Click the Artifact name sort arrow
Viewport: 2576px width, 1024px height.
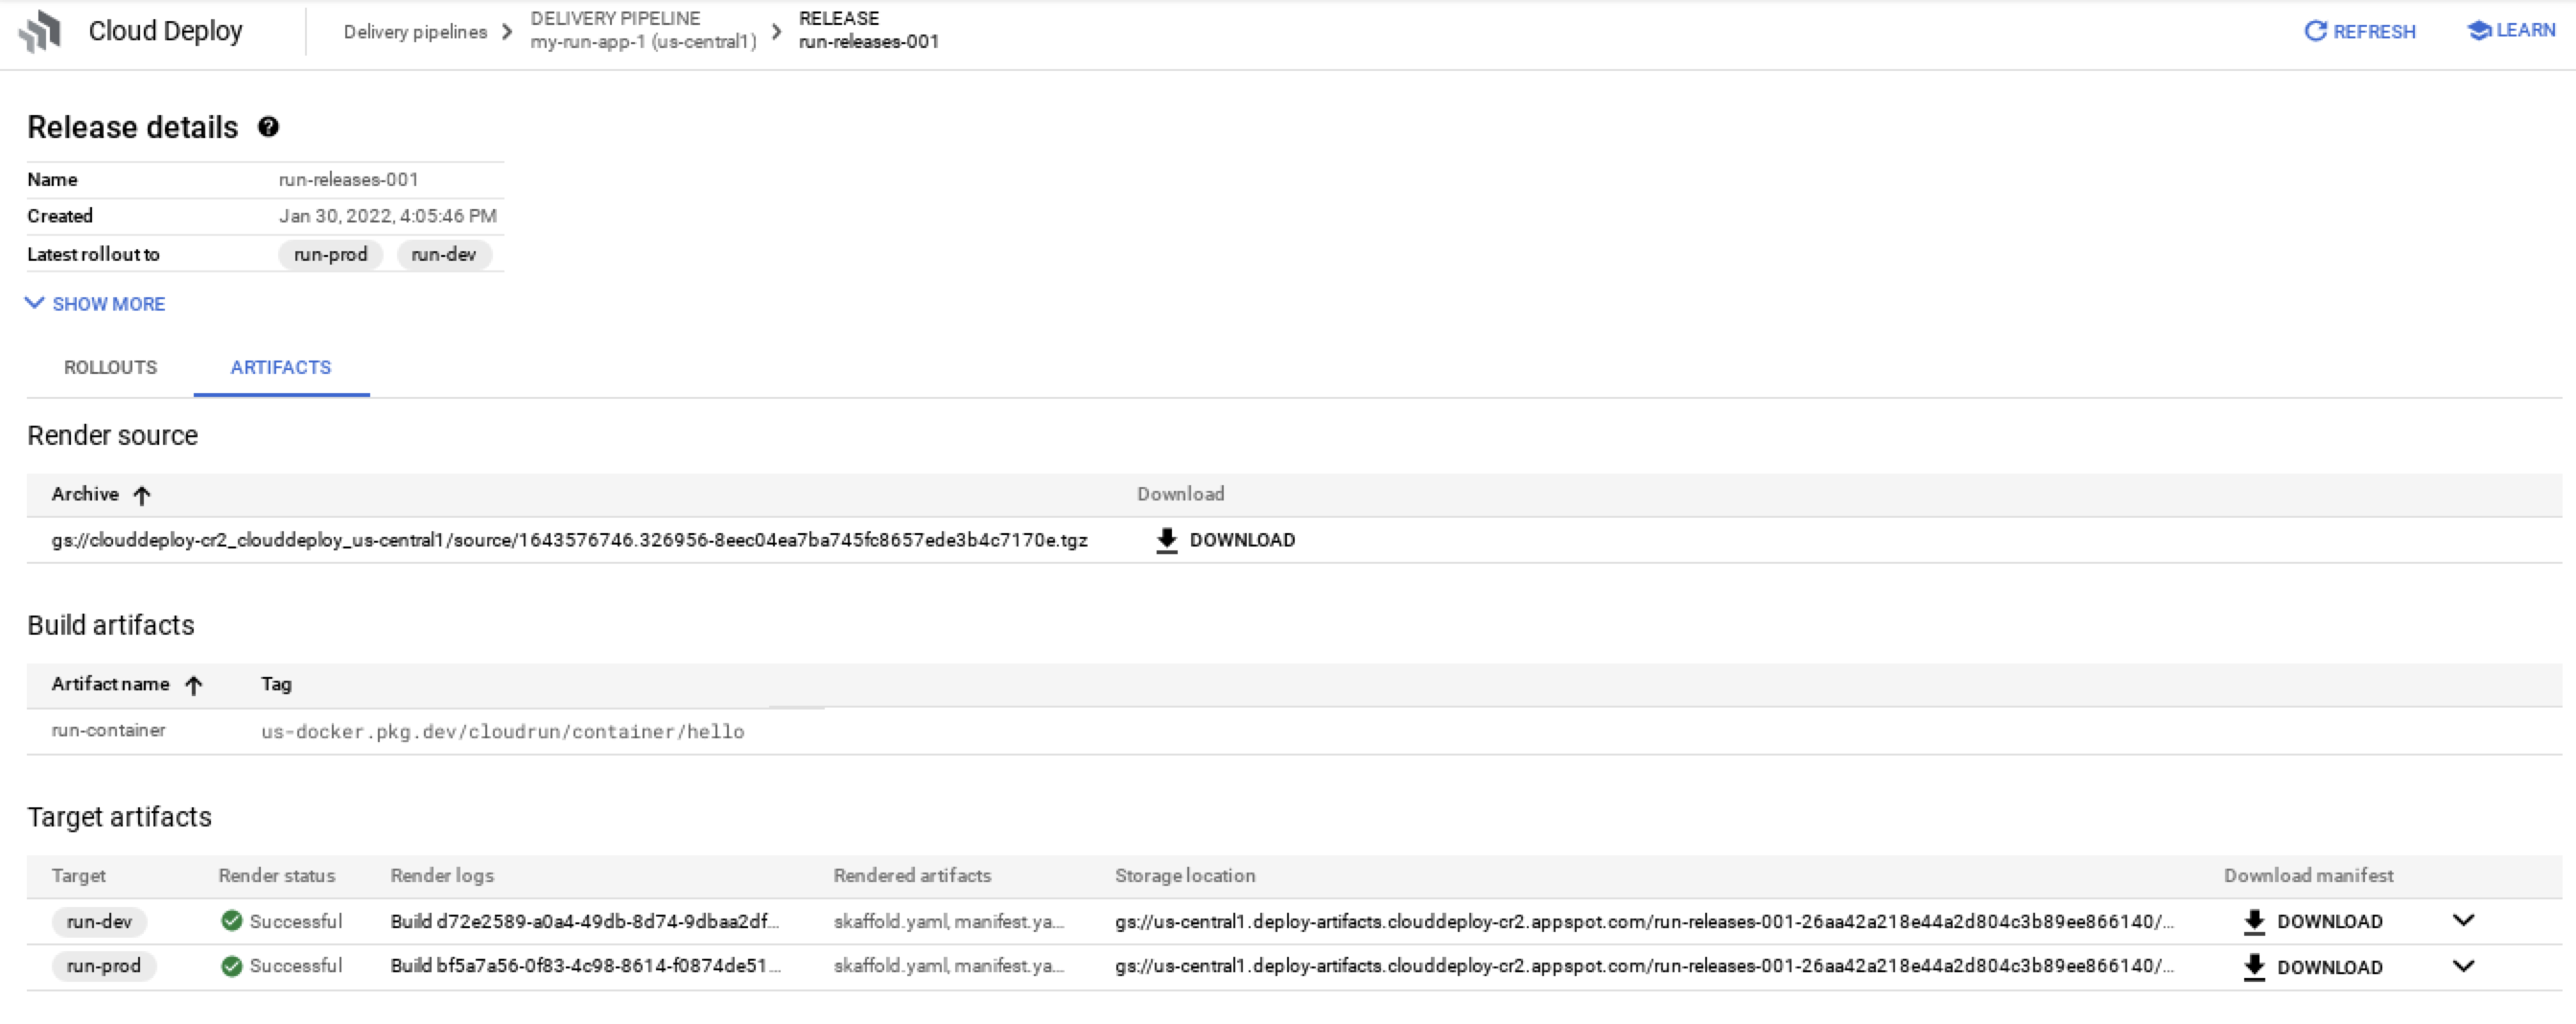[x=194, y=685]
